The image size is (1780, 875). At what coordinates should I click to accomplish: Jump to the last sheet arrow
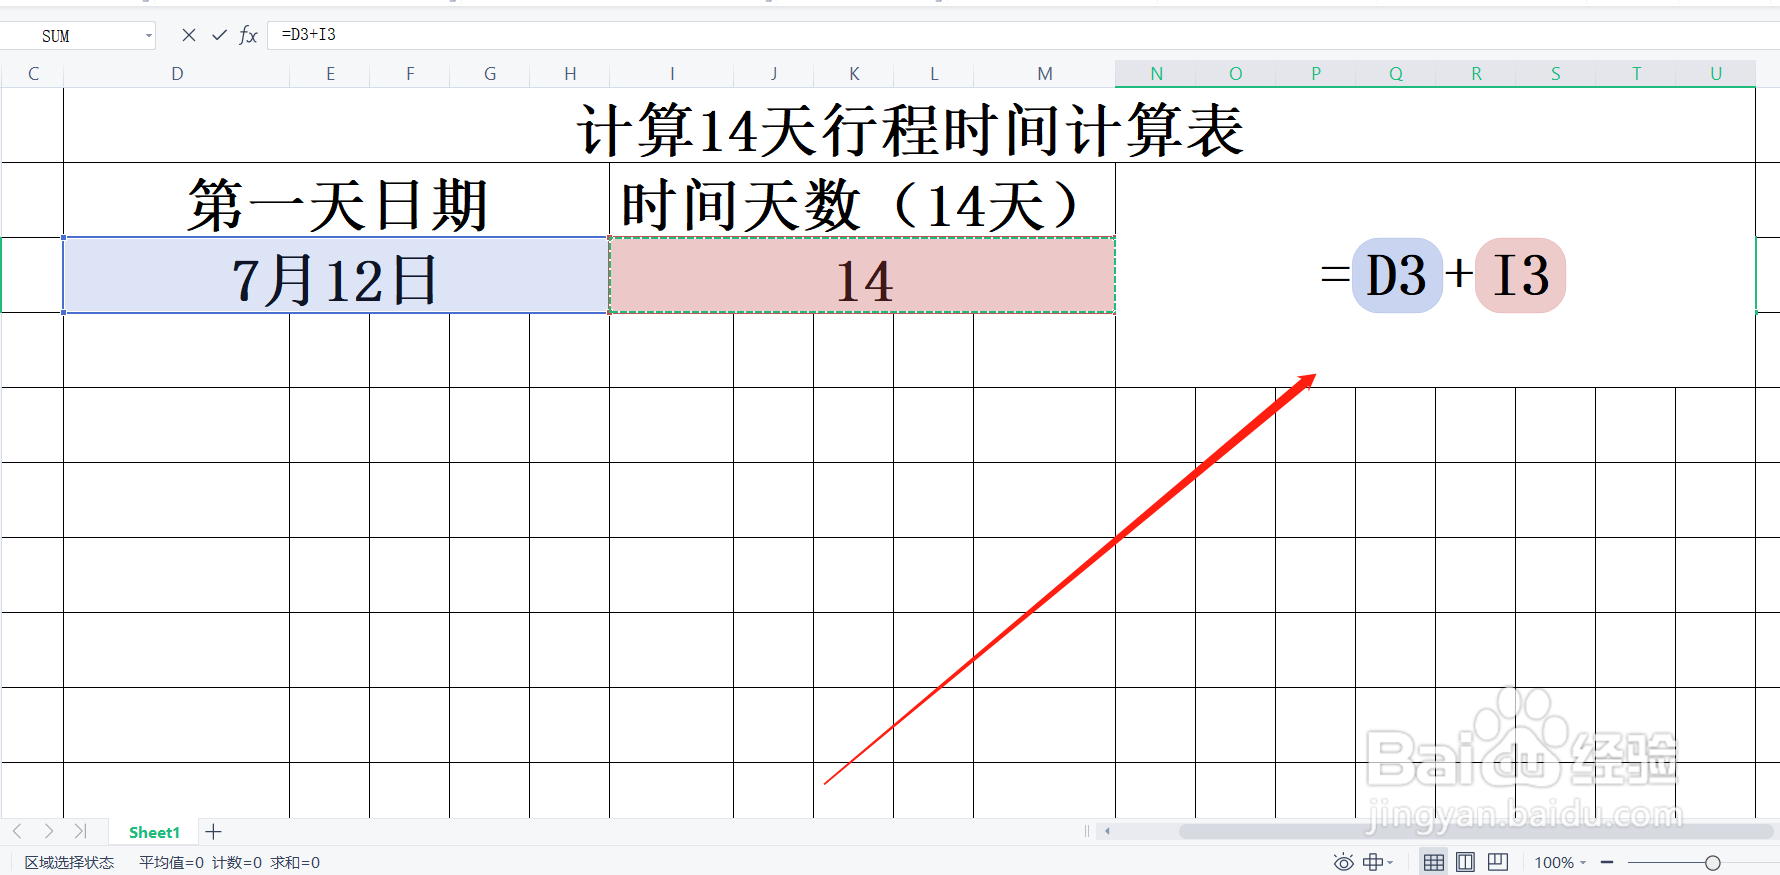click(80, 831)
